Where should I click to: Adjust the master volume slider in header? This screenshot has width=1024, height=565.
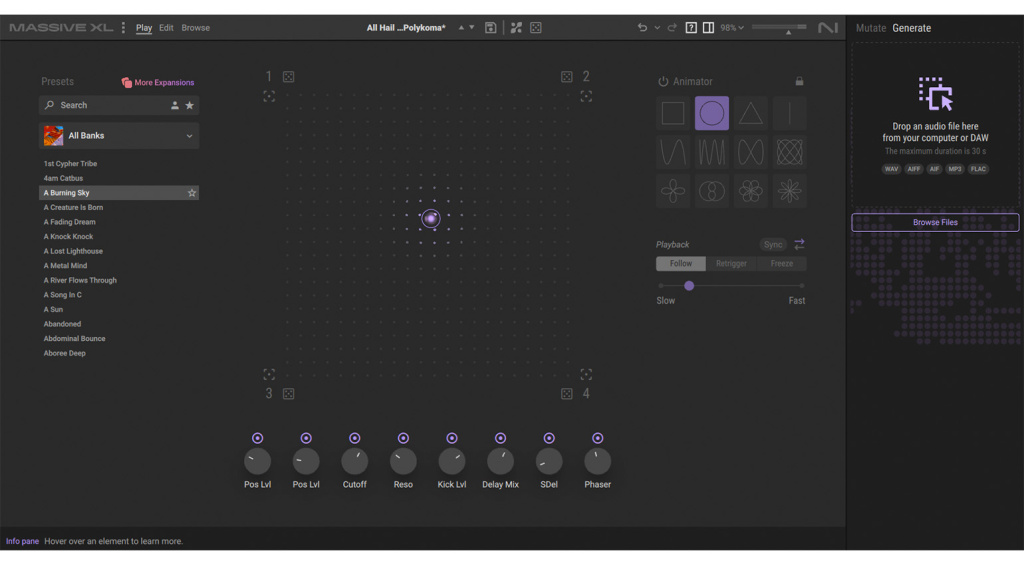click(x=779, y=28)
